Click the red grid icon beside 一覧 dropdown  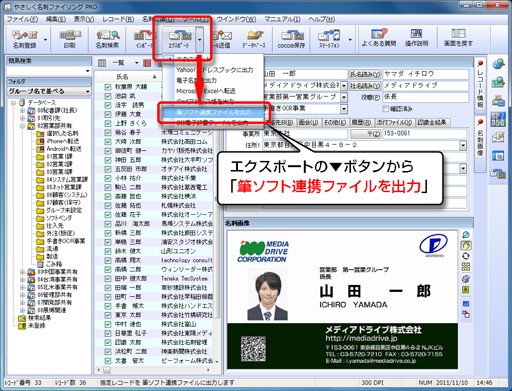click(x=147, y=63)
